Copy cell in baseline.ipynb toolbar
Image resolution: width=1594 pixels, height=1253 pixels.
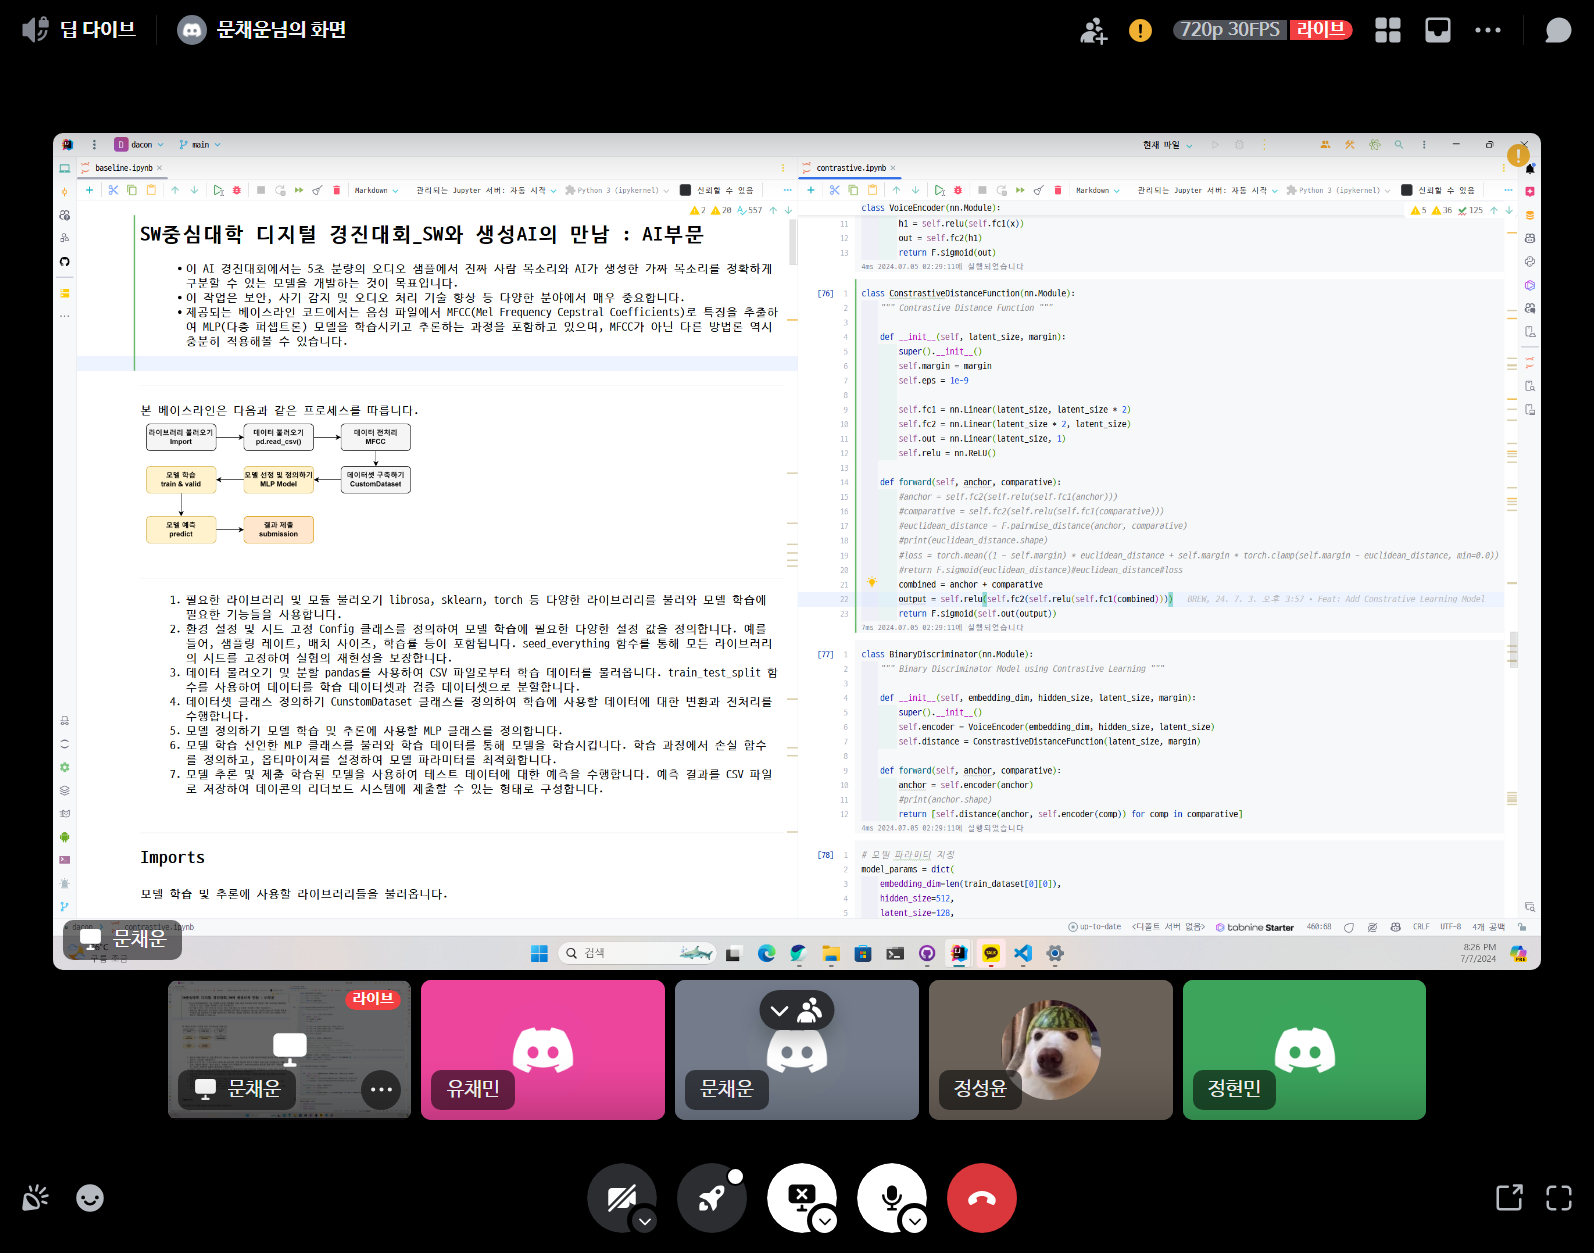coord(132,190)
